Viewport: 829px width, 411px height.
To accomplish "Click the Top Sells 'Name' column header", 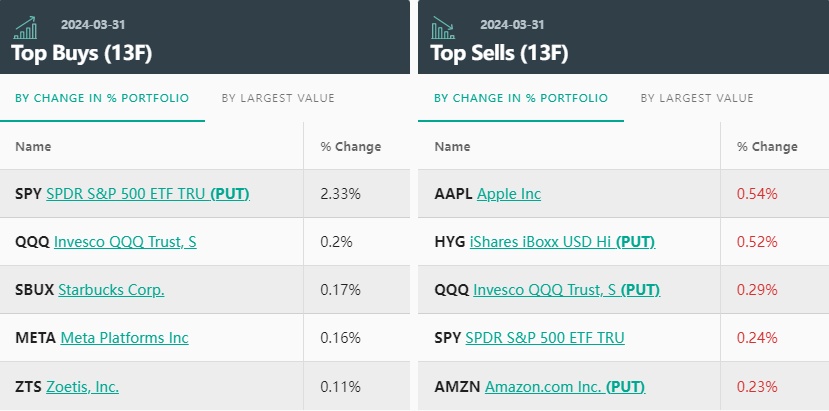I will click(x=452, y=146).
